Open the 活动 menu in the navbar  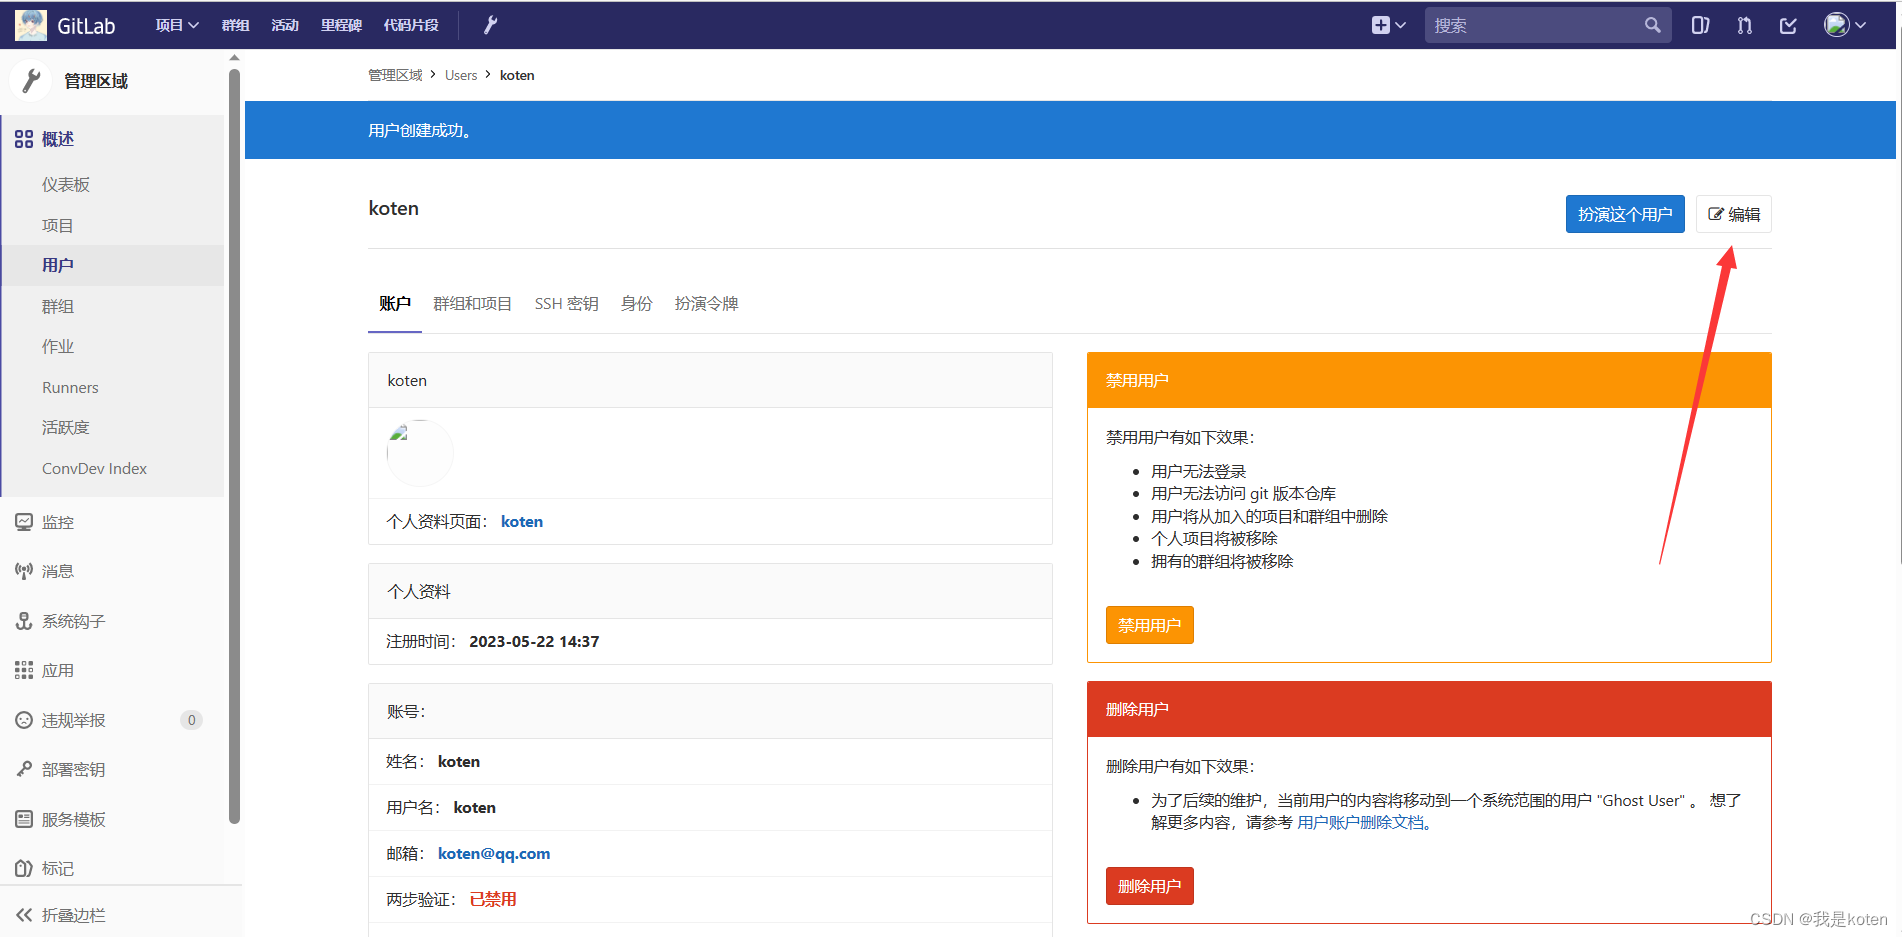(x=285, y=25)
